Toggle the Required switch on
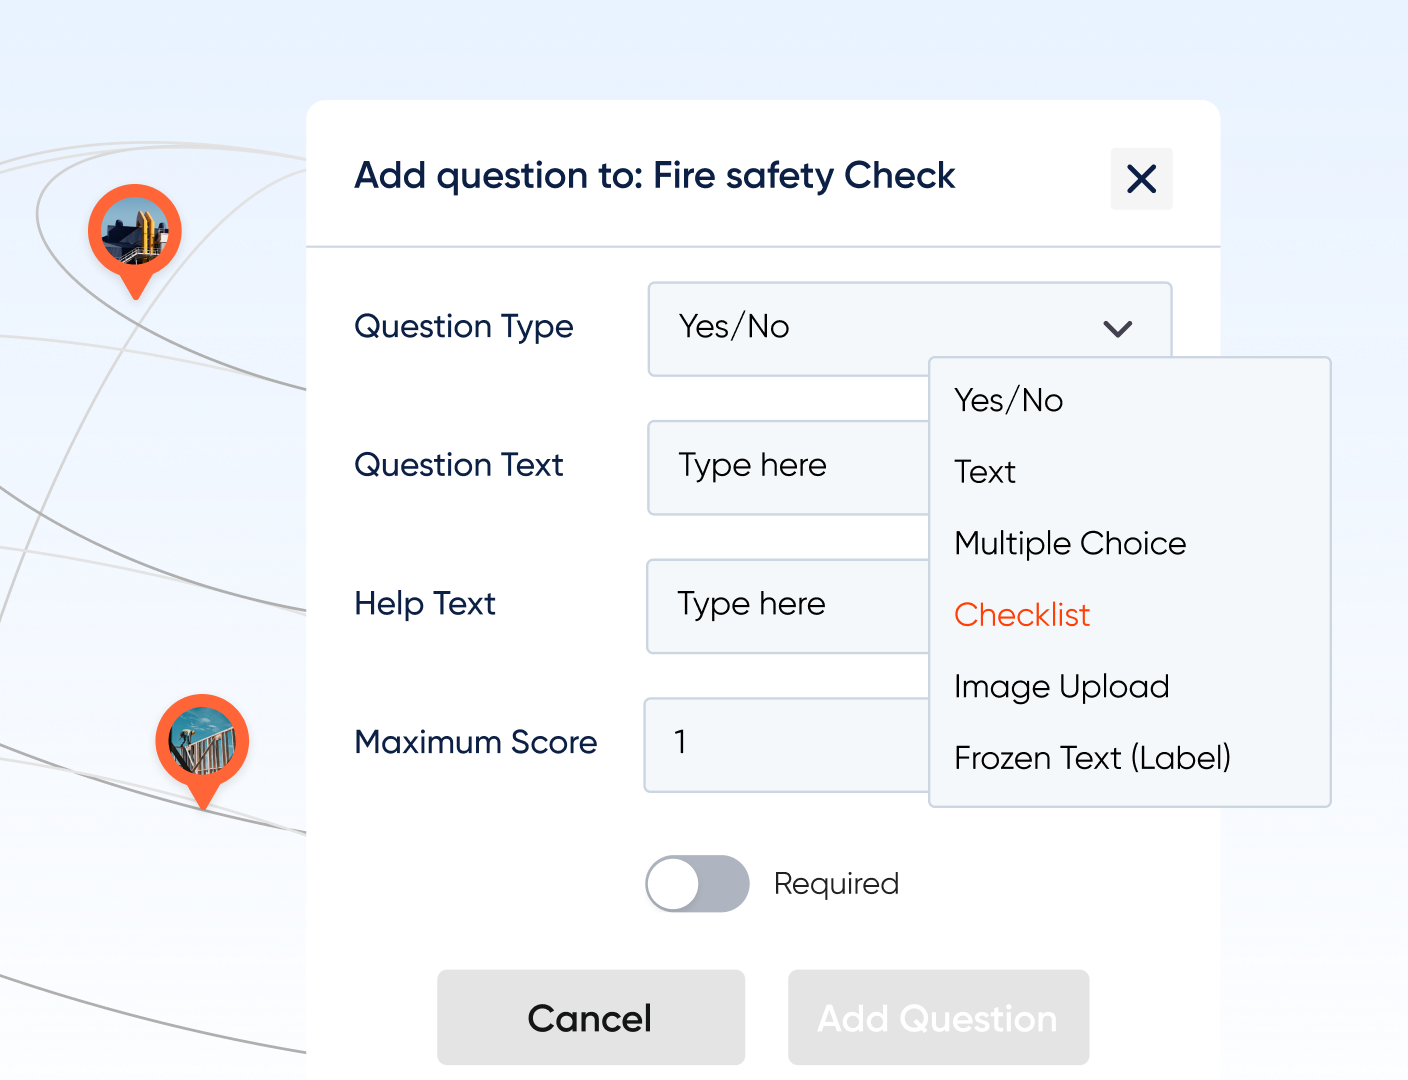The image size is (1408, 1080). (x=697, y=883)
